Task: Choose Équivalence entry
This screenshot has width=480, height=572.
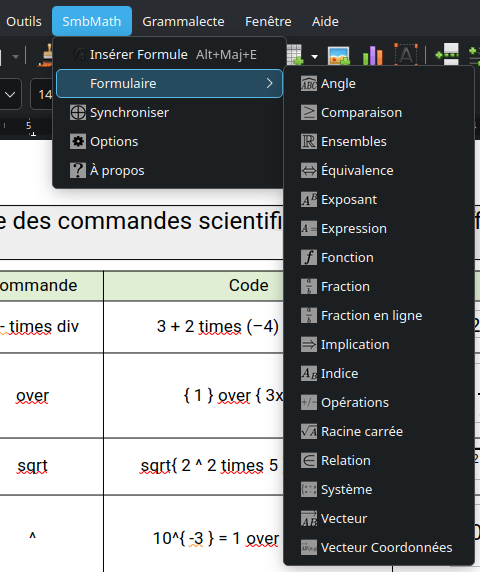Action: tap(379, 170)
